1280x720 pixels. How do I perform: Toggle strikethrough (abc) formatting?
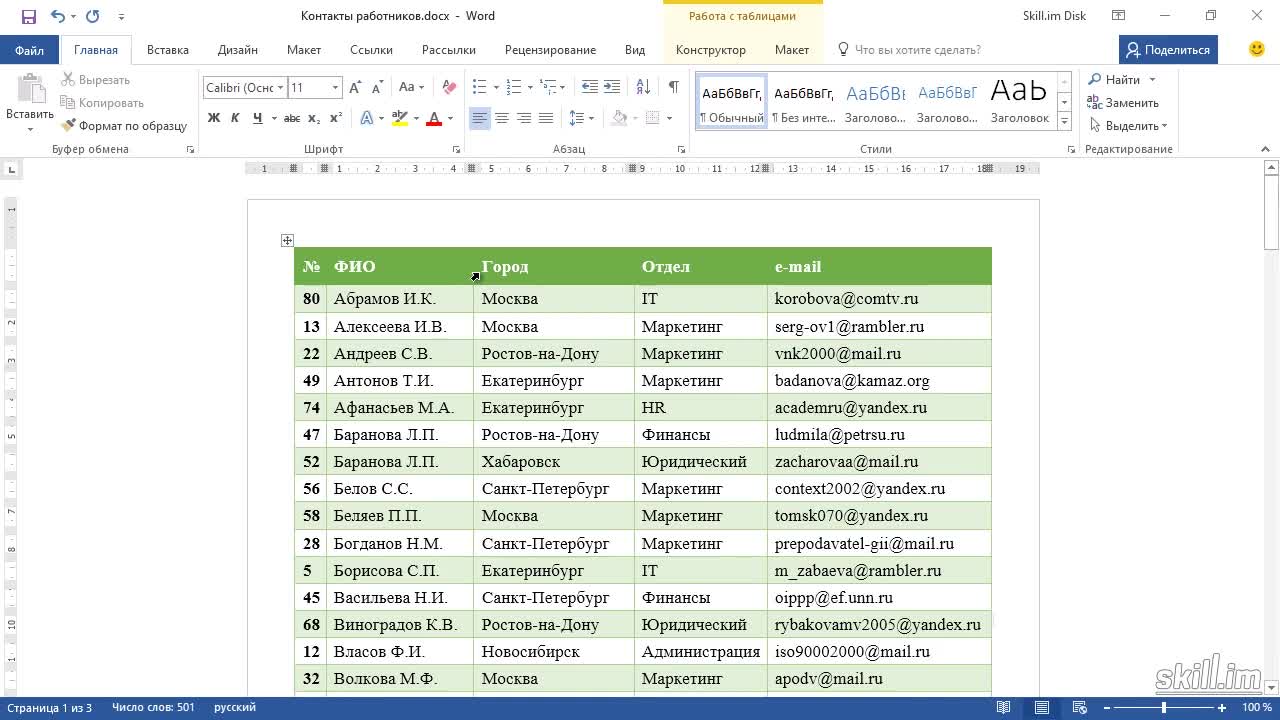pos(292,118)
